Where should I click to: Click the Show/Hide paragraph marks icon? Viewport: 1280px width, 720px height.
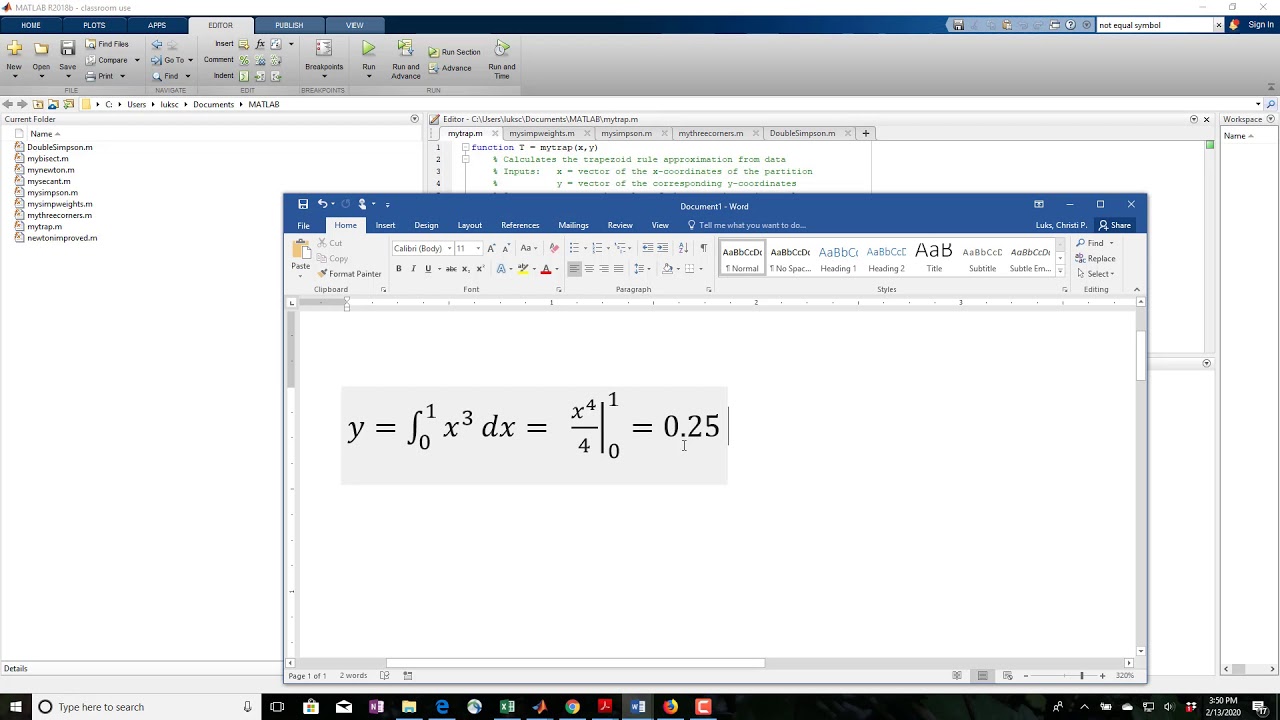pos(703,248)
